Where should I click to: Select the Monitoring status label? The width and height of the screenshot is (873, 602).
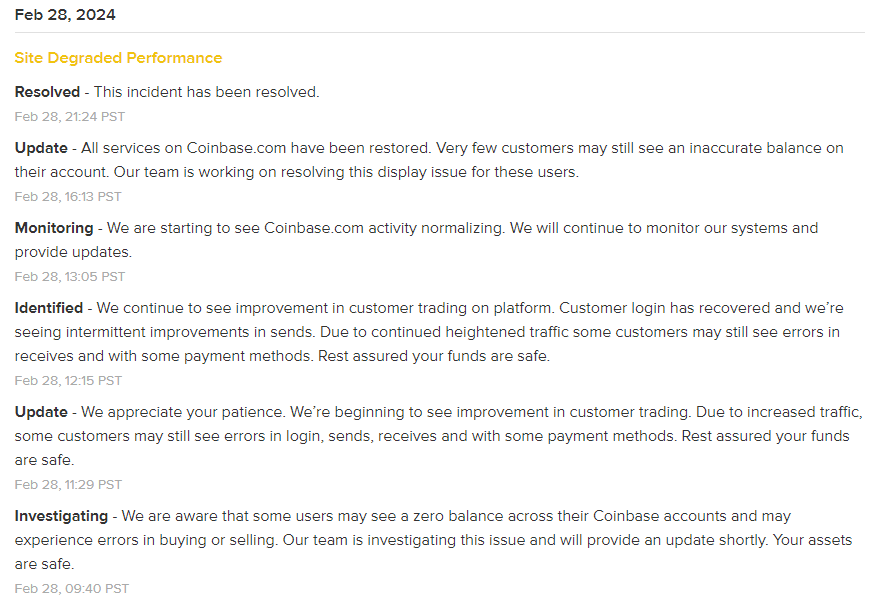[x=54, y=228]
